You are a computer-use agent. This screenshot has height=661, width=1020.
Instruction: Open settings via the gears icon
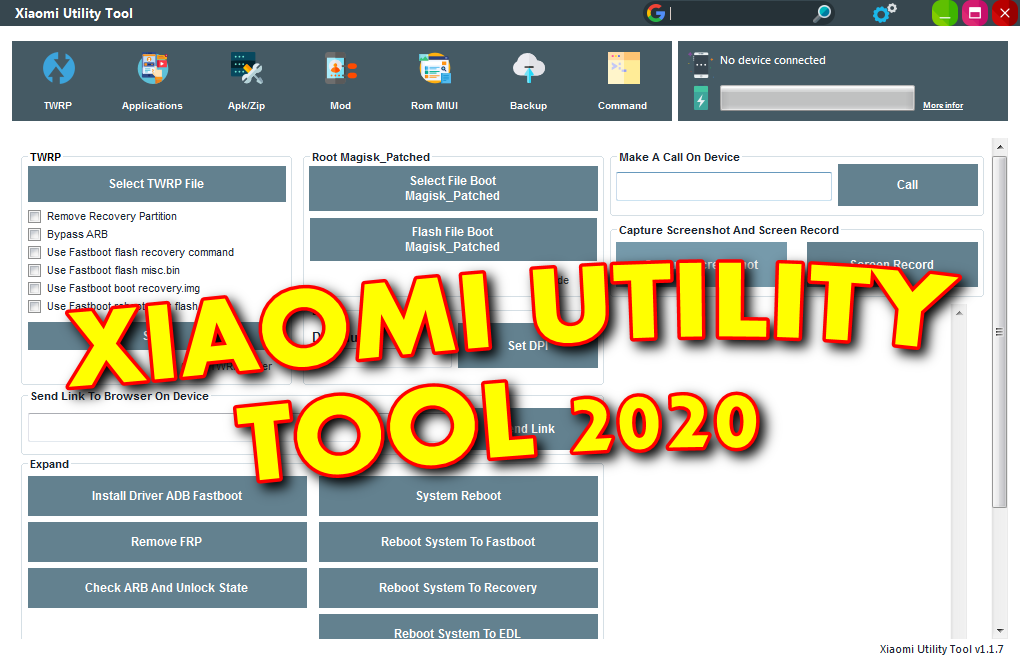pos(885,12)
